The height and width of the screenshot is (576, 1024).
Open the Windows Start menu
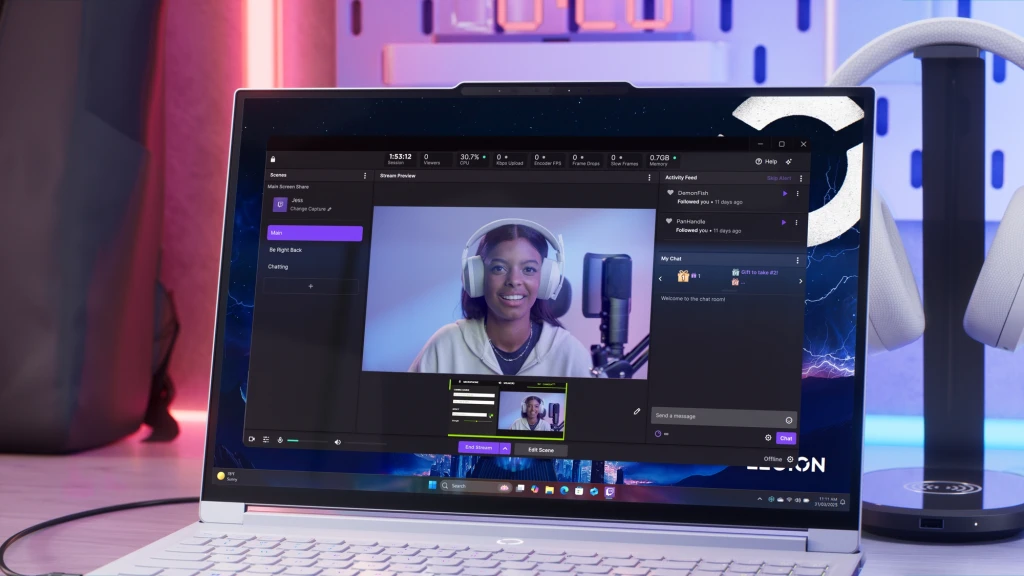433,487
